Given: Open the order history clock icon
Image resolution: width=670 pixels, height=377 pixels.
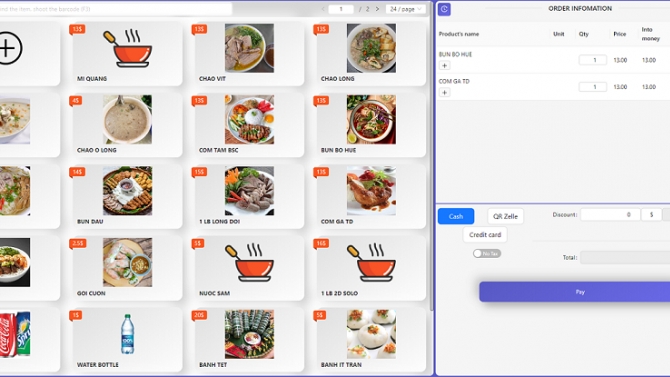Looking at the screenshot, I should click(x=444, y=9).
